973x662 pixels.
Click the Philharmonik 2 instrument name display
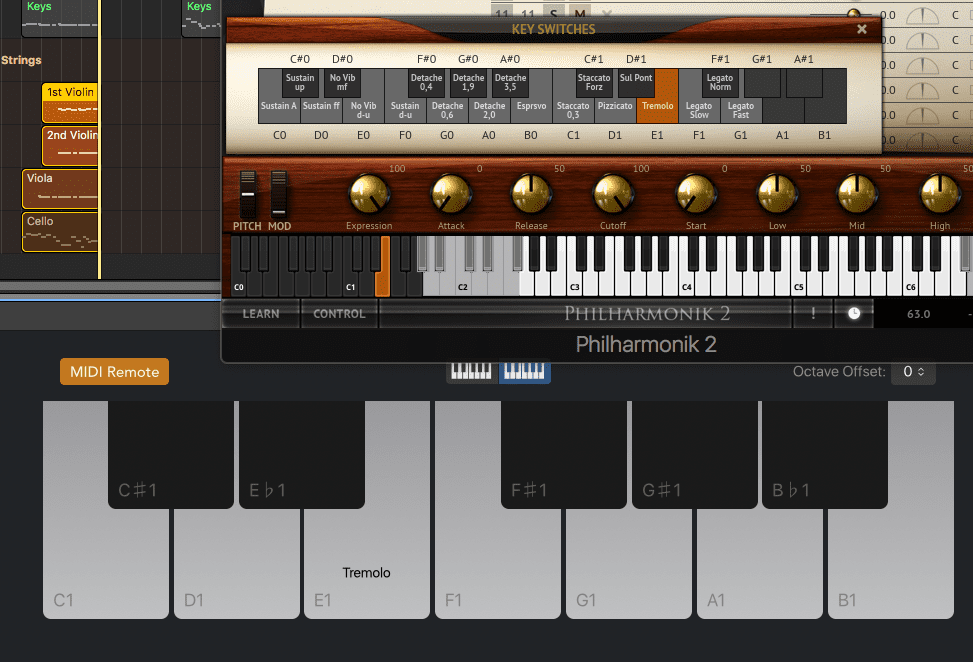[x=646, y=344]
